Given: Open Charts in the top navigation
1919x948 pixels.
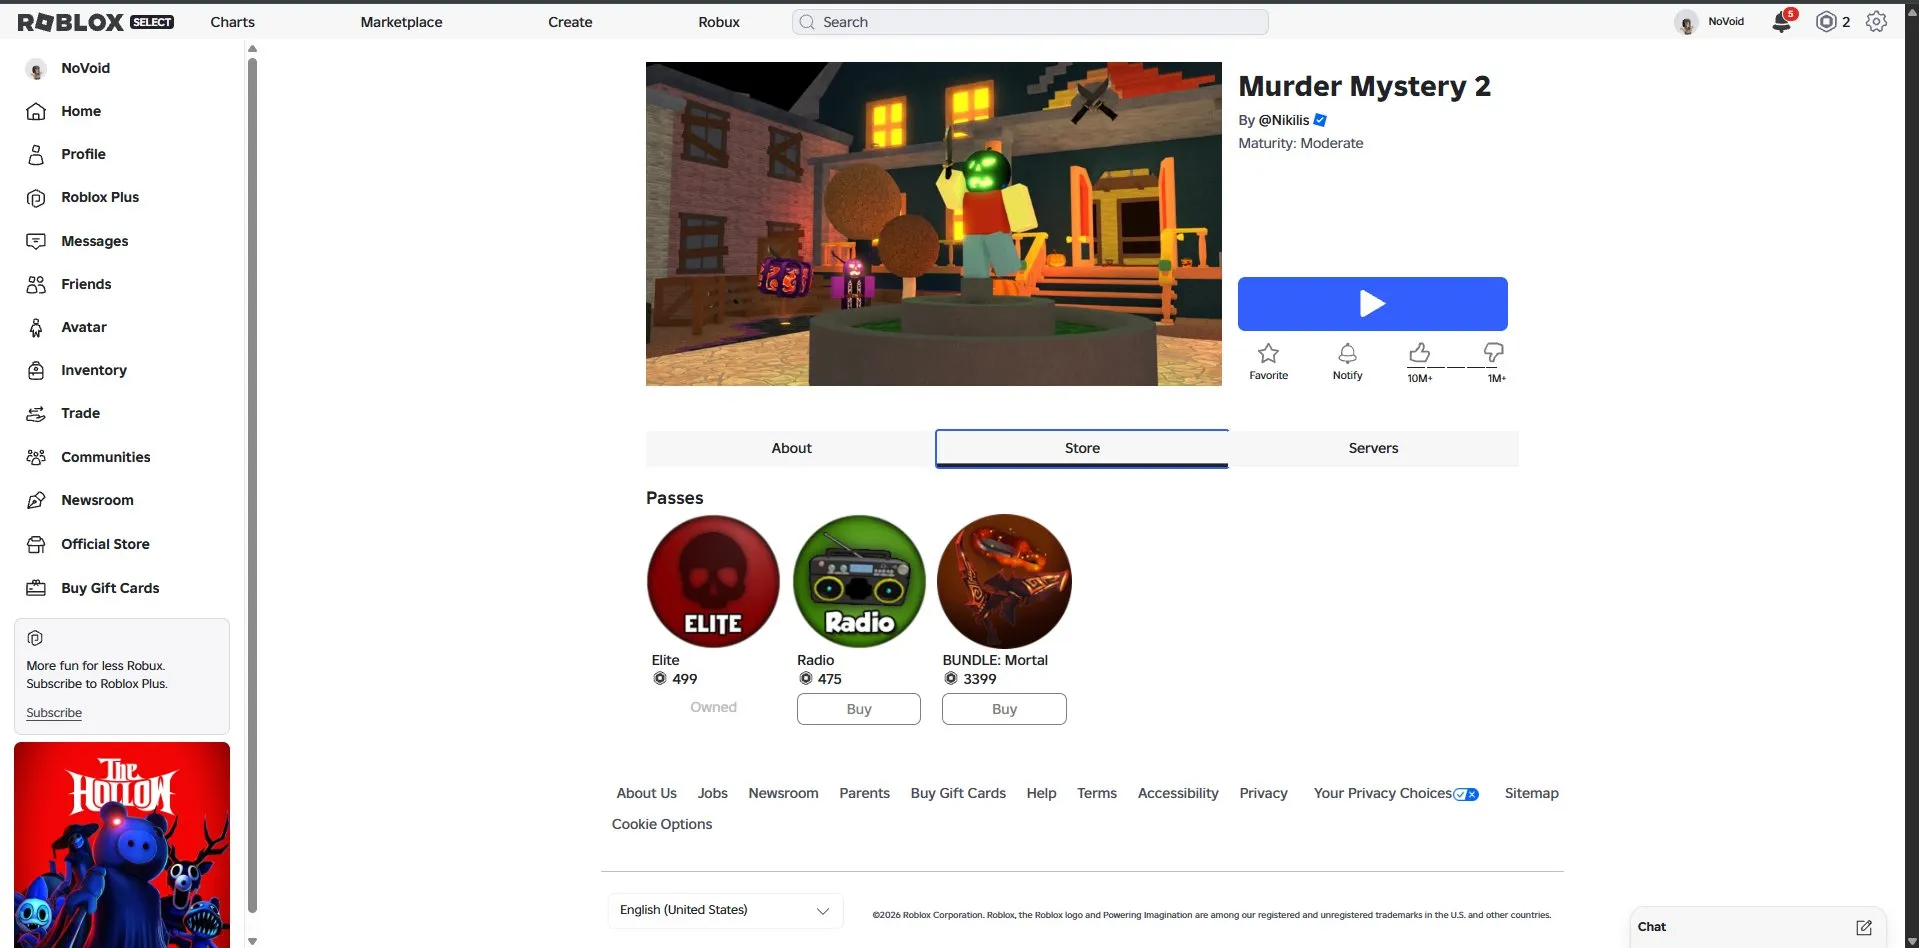Looking at the screenshot, I should 232,22.
